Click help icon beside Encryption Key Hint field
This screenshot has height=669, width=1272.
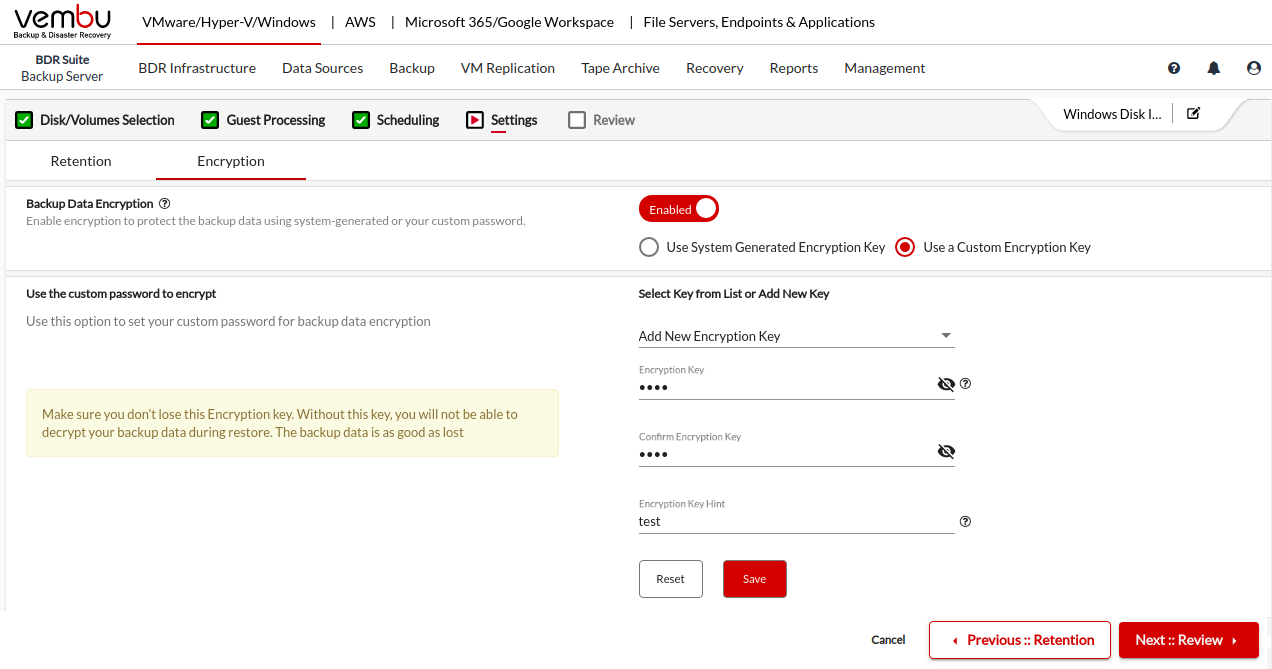[965, 521]
